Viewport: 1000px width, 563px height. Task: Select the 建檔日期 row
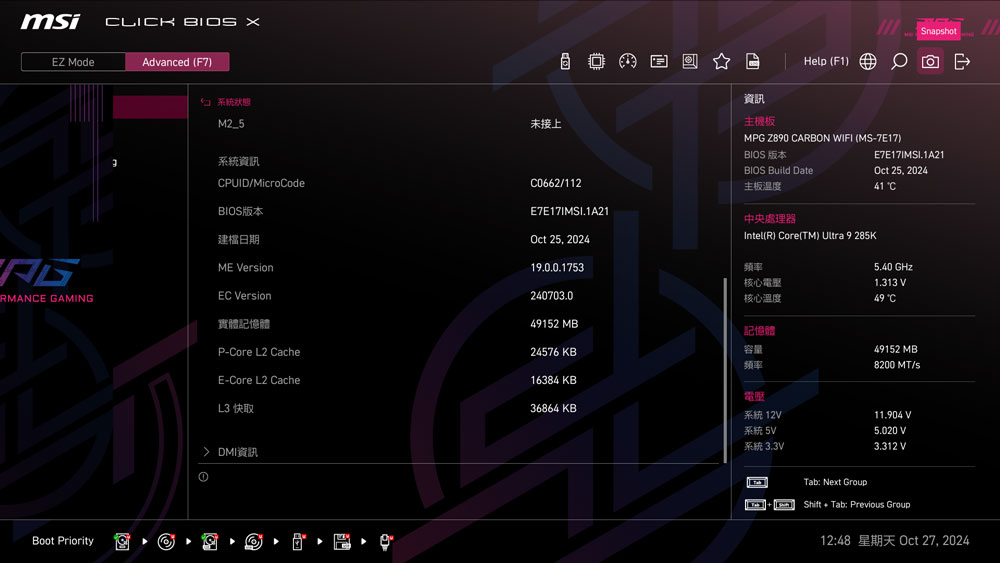[459, 239]
